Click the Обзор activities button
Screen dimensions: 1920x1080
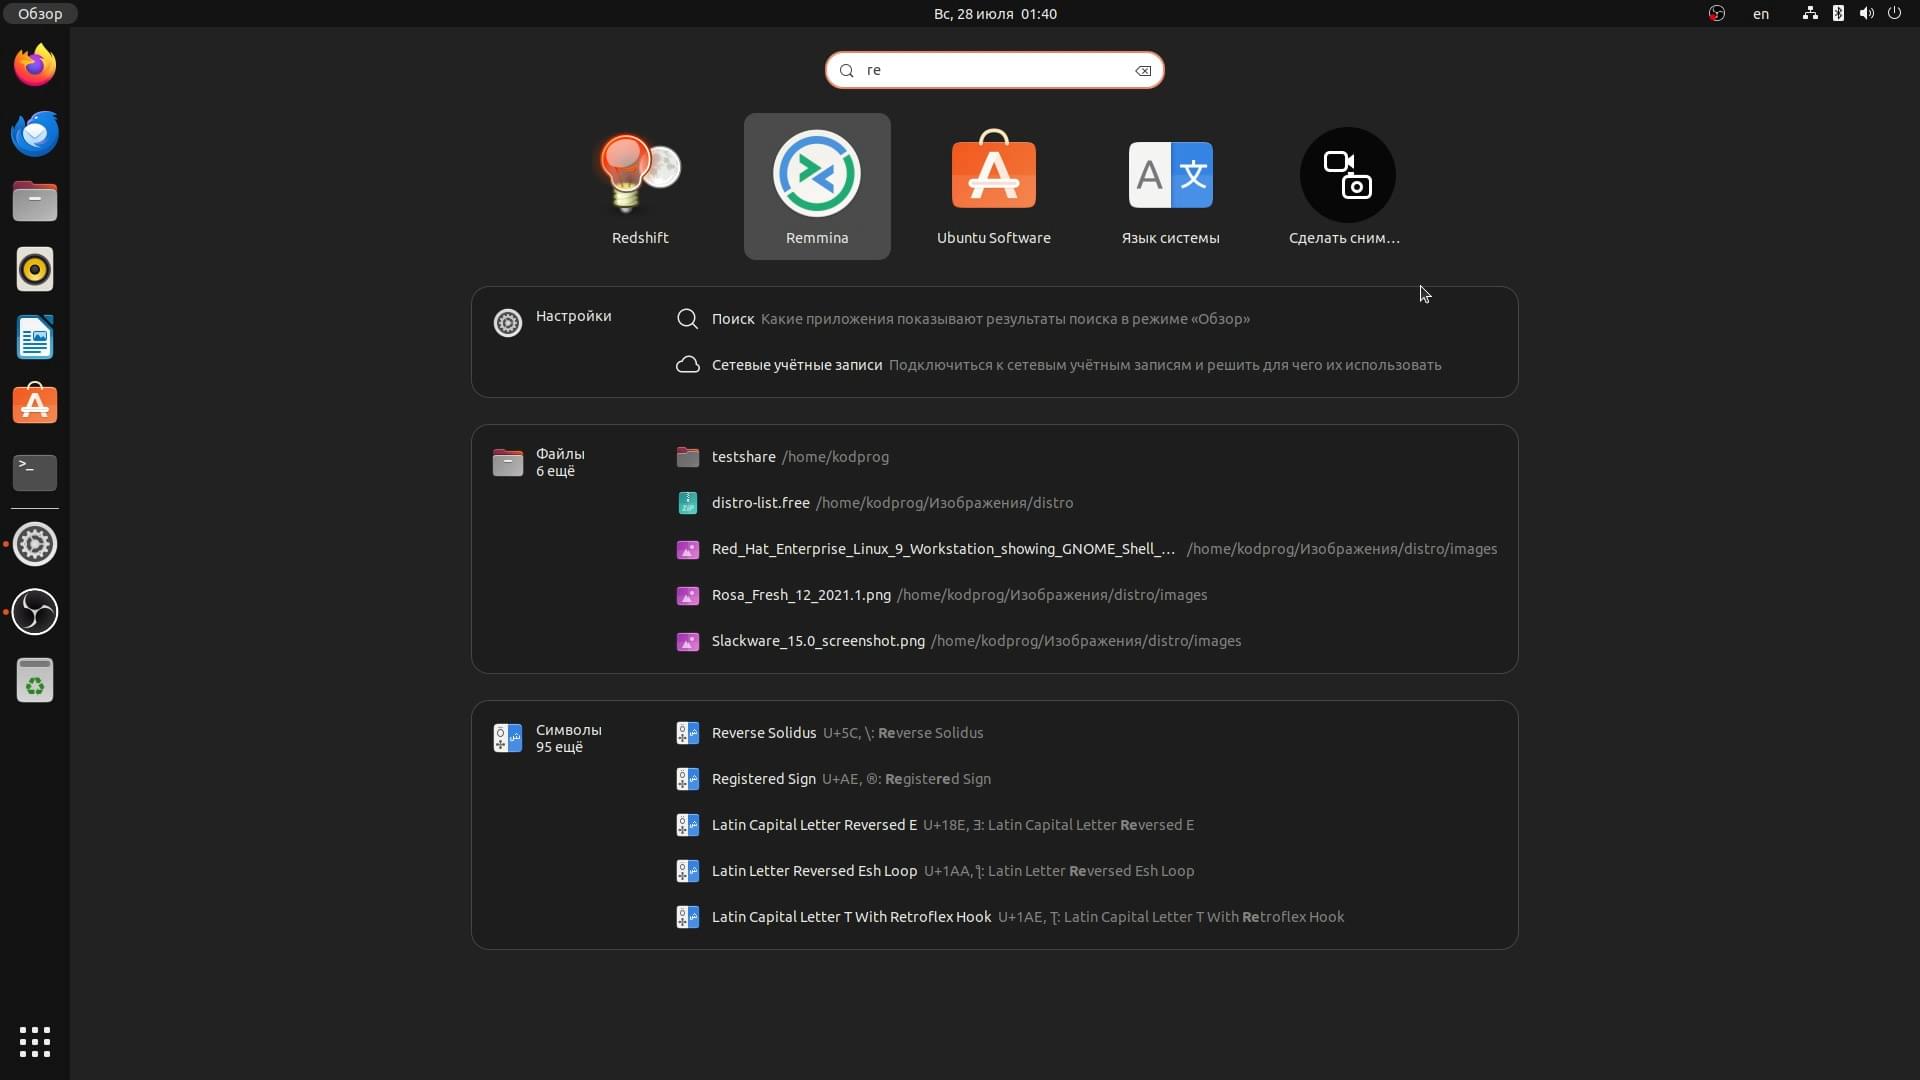click(x=40, y=14)
